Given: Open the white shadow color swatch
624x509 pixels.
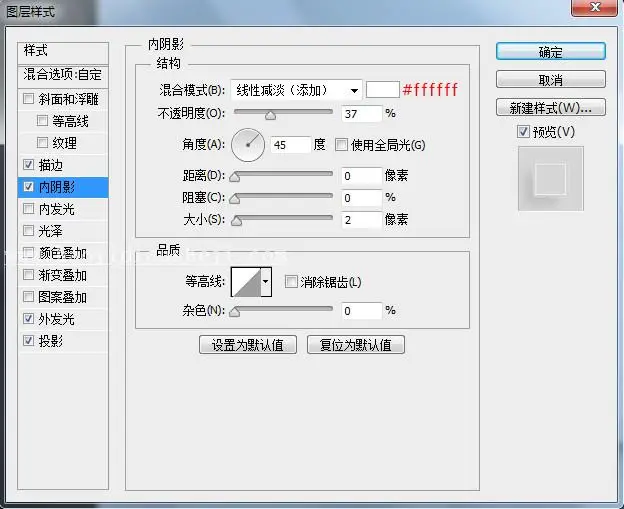Looking at the screenshot, I should point(382,90).
